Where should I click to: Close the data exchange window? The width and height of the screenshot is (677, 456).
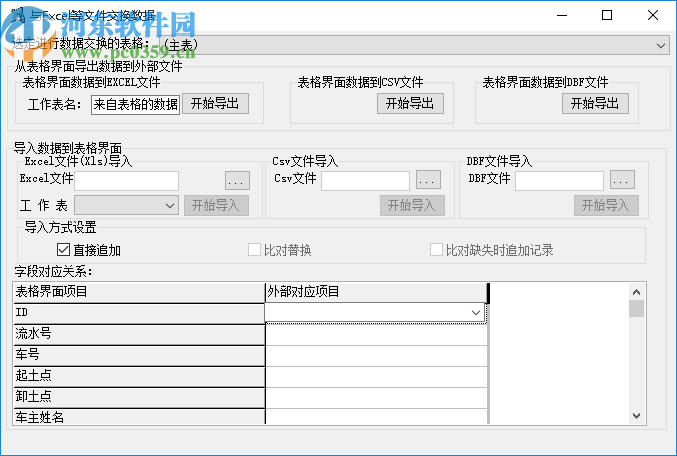[x=653, y=16]
